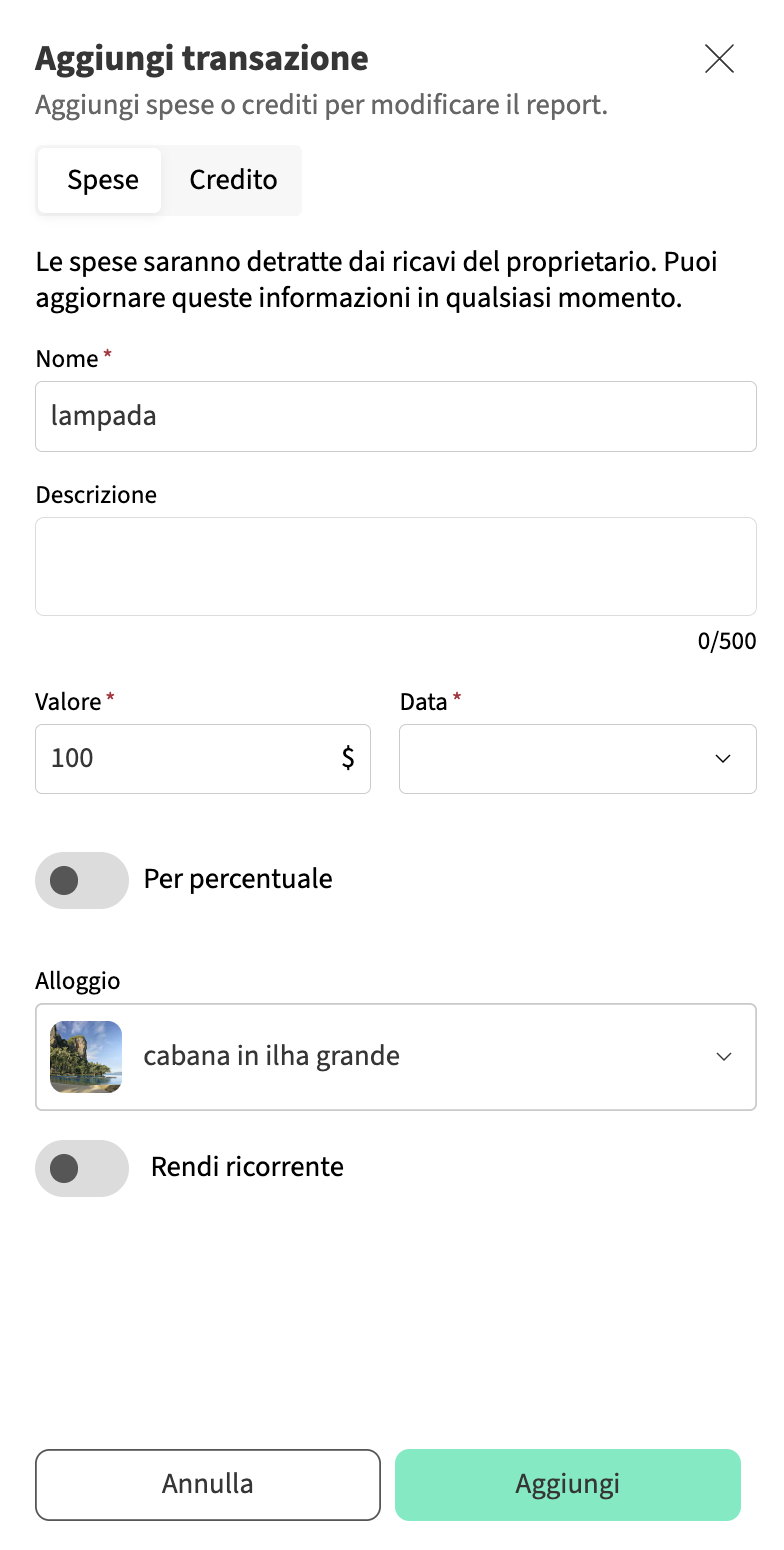Click the Rendi ricorrente label text
The image size is (784, 1550).
pyautogui.click(x=247, y=1167)
